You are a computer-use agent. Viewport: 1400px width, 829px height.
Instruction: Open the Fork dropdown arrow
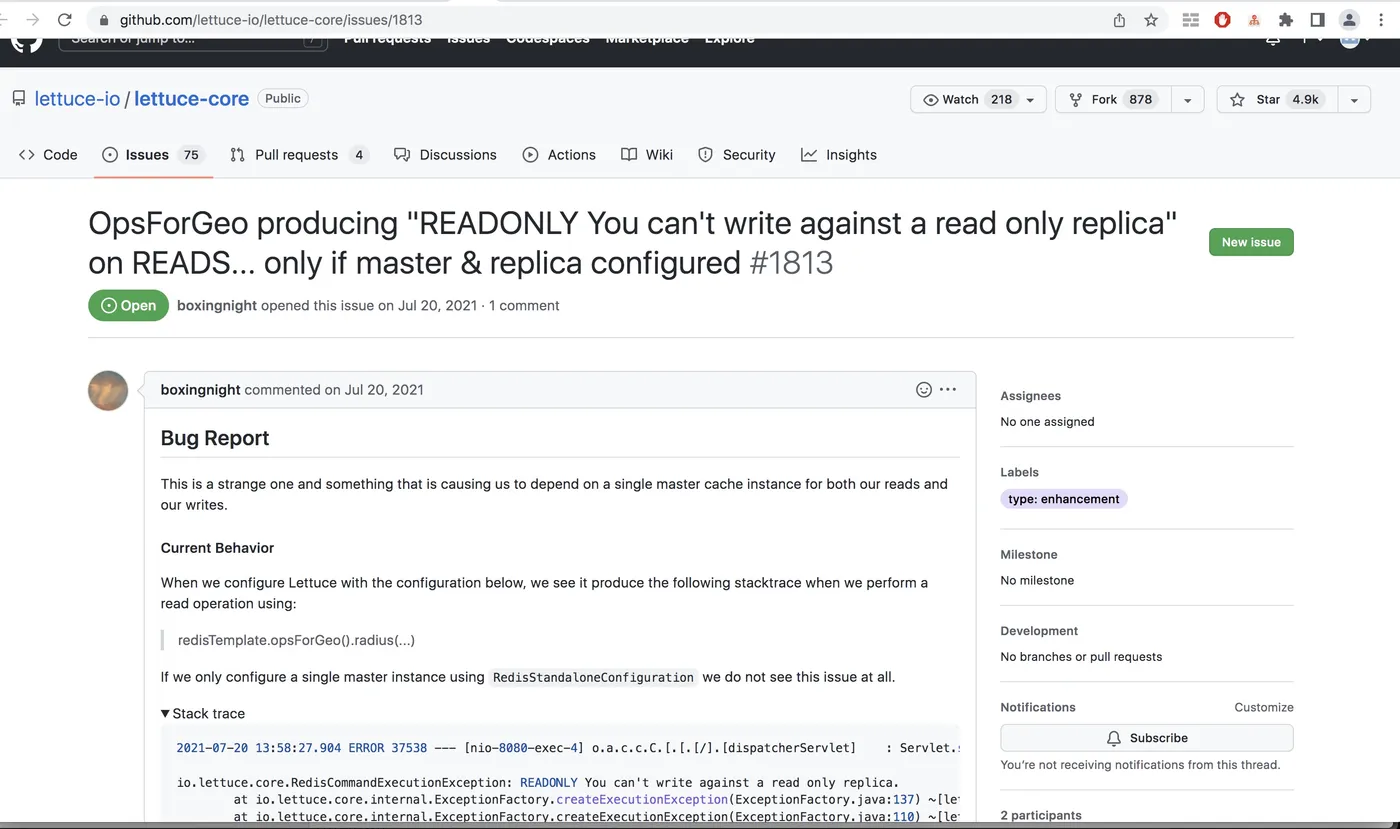(x=1187, y=99)
